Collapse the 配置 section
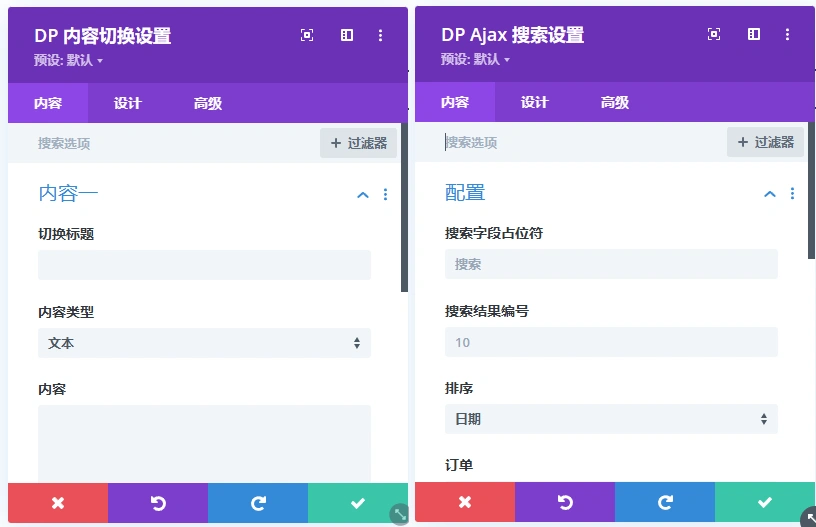816x527 pixels. (x=770, y=194)
